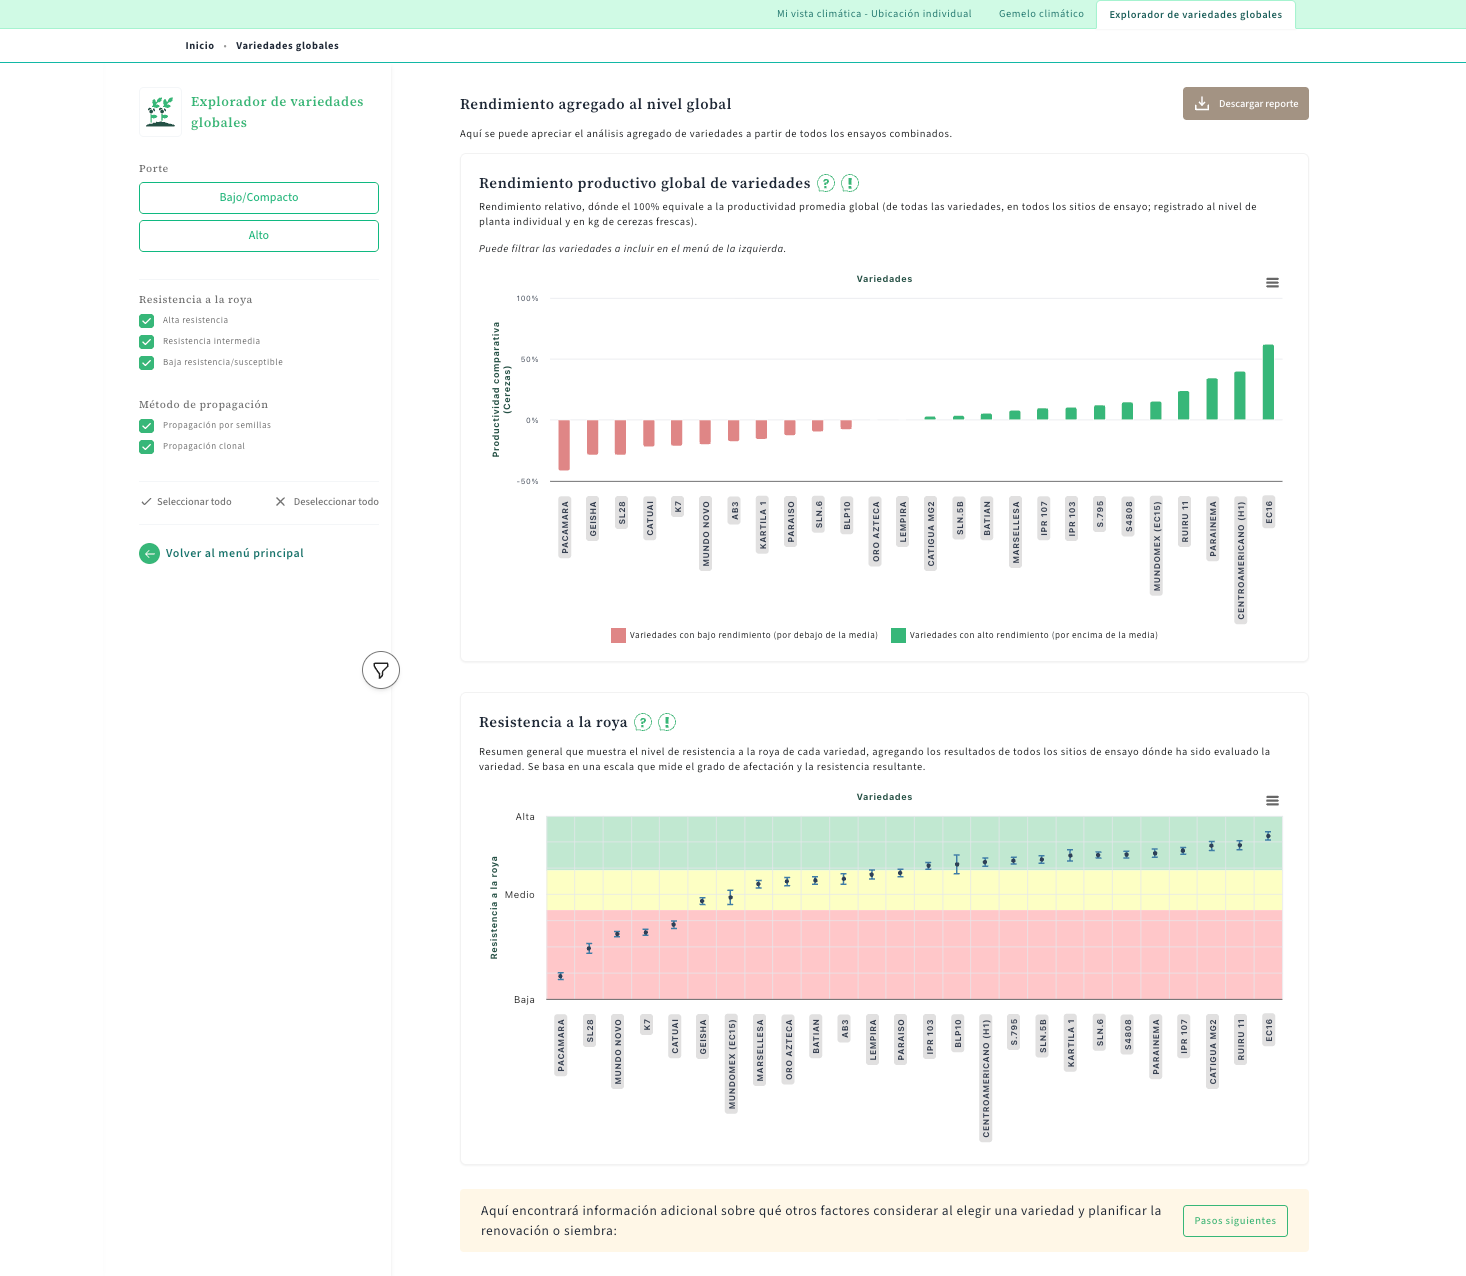
Task: Click the back arrow icon for main menu
Action: [149, 553]
